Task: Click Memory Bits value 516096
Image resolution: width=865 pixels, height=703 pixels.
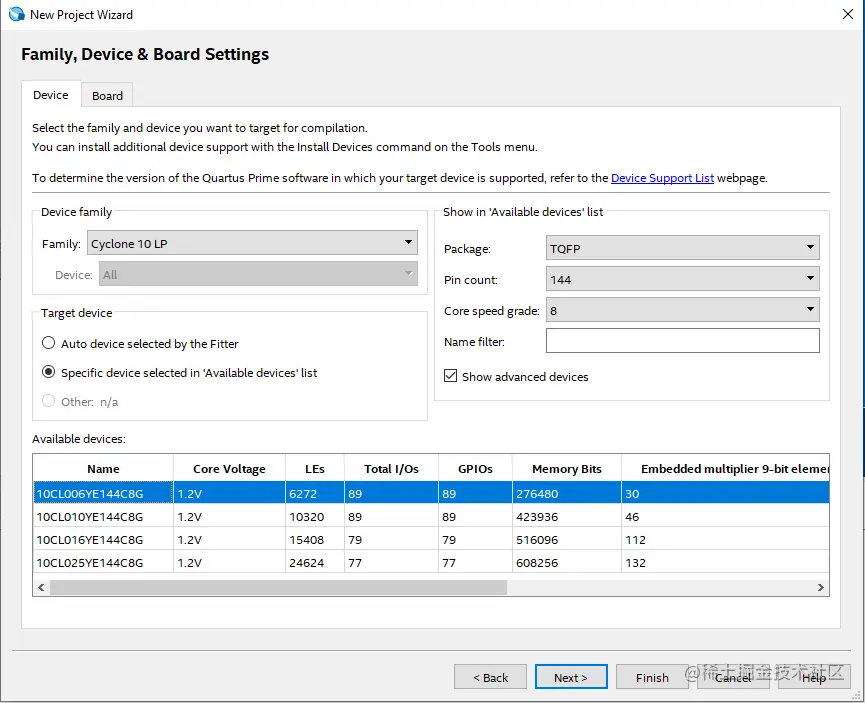Action: [537, 540]
